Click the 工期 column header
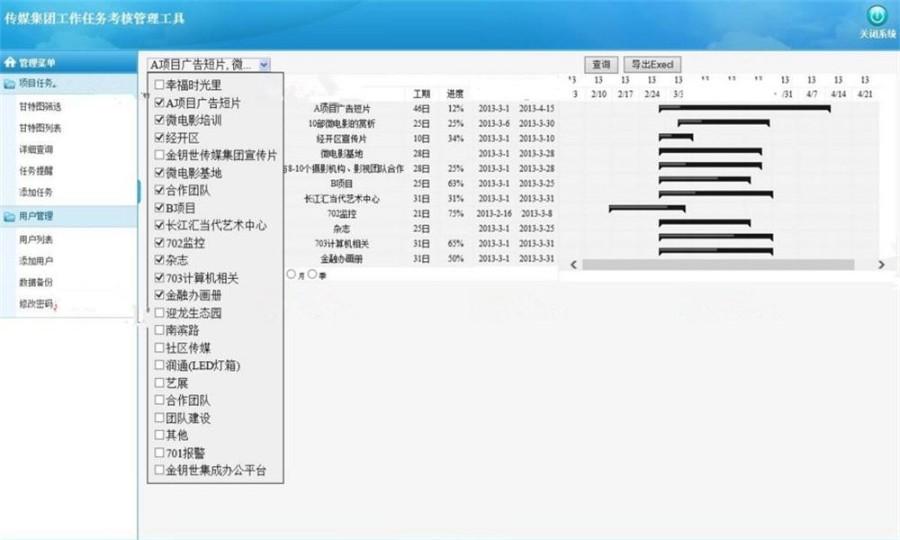 pos(421,94)
